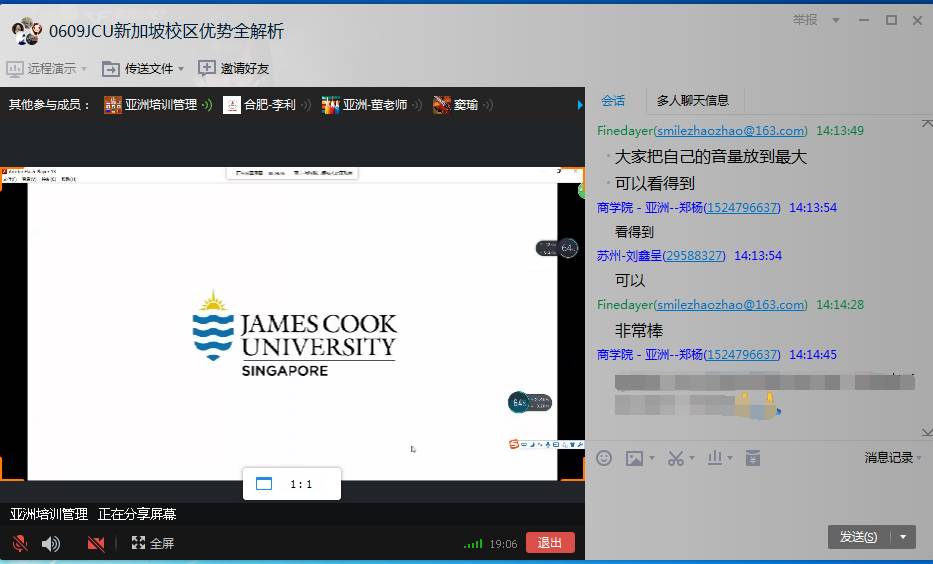This screenshot has height=564, width=933.
Task: Click the 1:1 actual size window icon
Action: (264, 484)
